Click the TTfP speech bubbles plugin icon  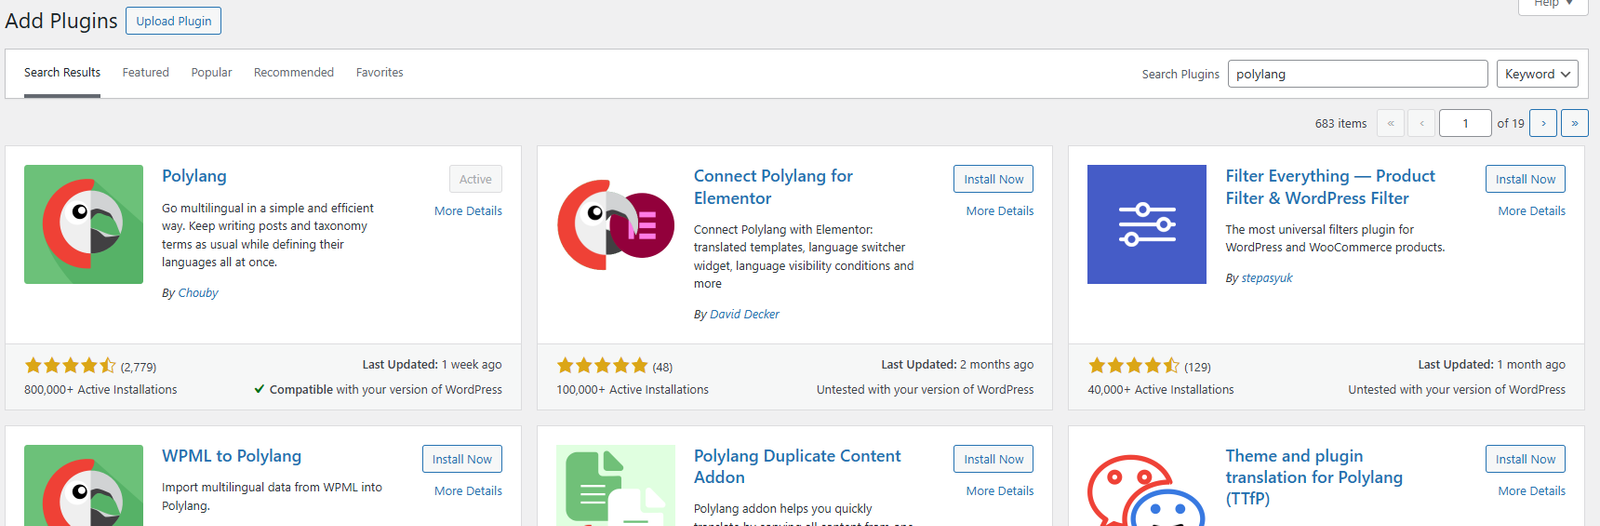click(x=1147, y=488)
